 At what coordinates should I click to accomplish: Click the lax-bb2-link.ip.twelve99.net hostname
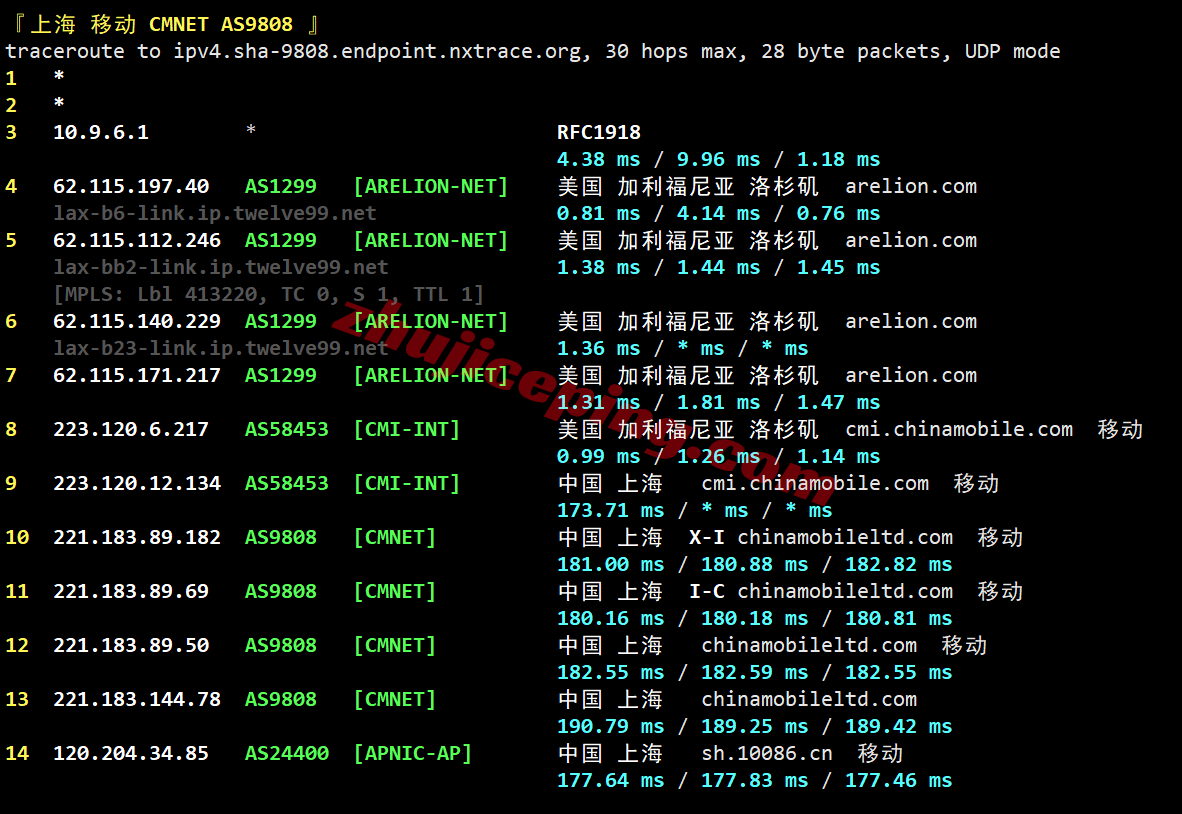[x=221, y=267]
